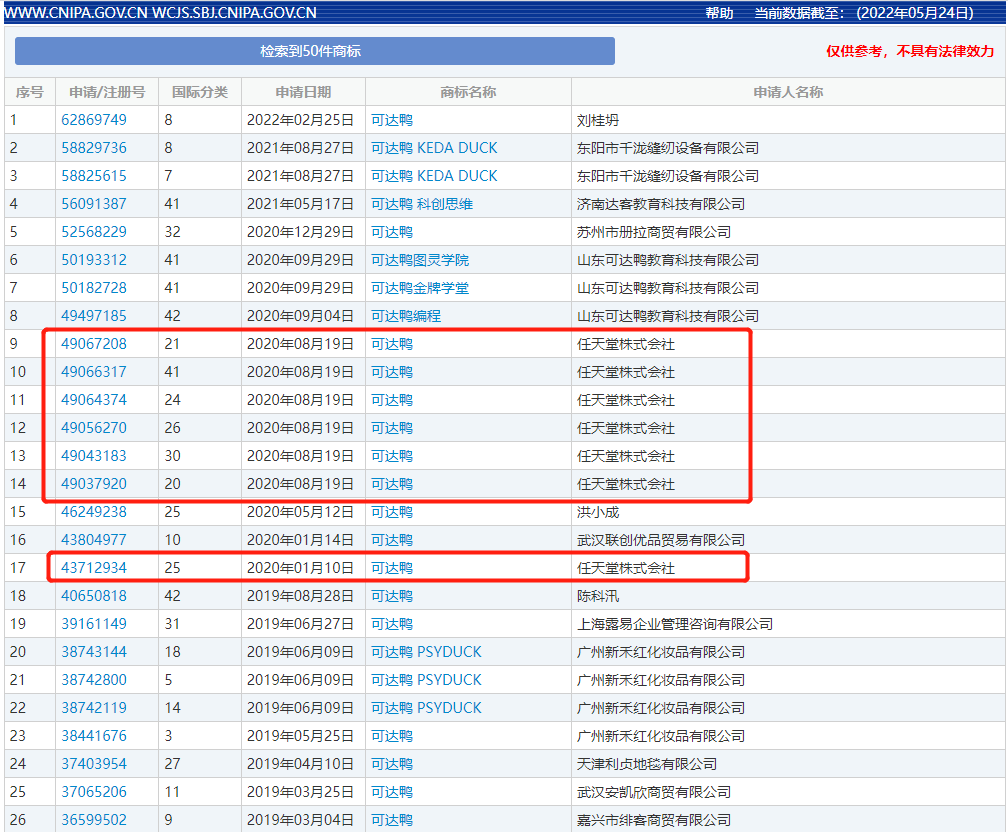Select applicant 济南达客教育科技有限公司
Viewport: 1008px width, 832px height.
coord(661,204)
